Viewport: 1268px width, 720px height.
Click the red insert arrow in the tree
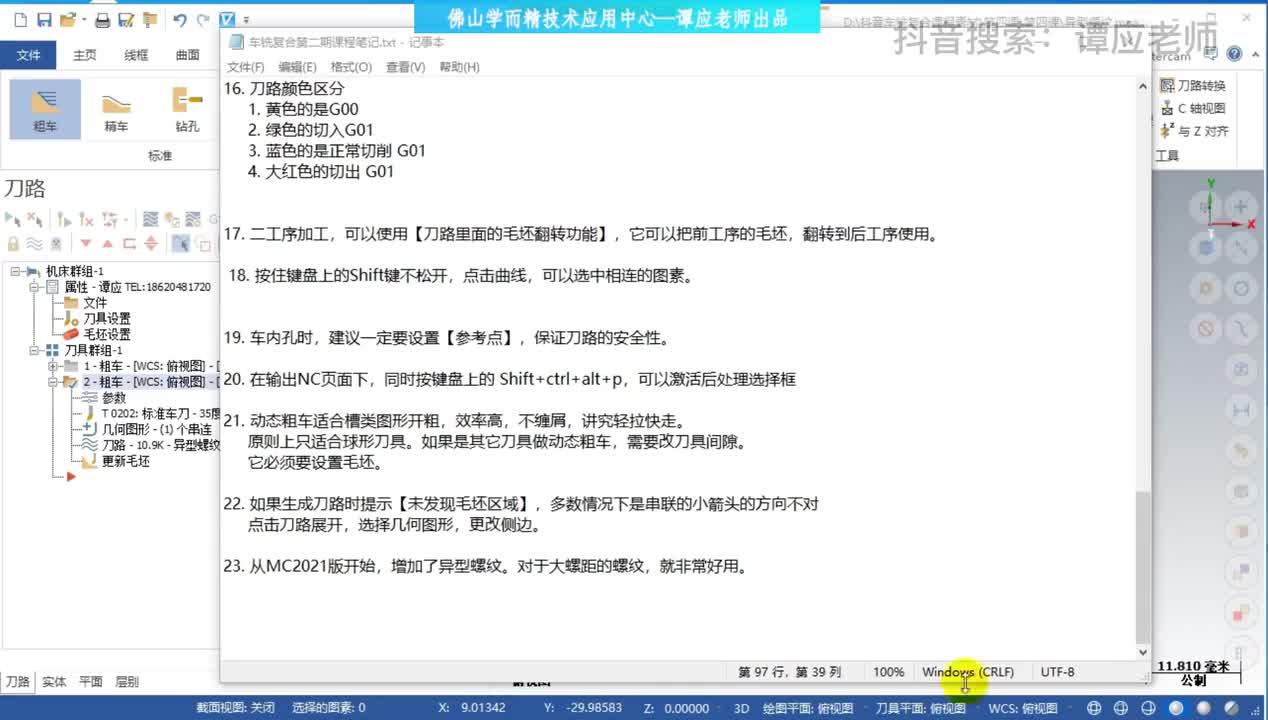tap(71, 477)
